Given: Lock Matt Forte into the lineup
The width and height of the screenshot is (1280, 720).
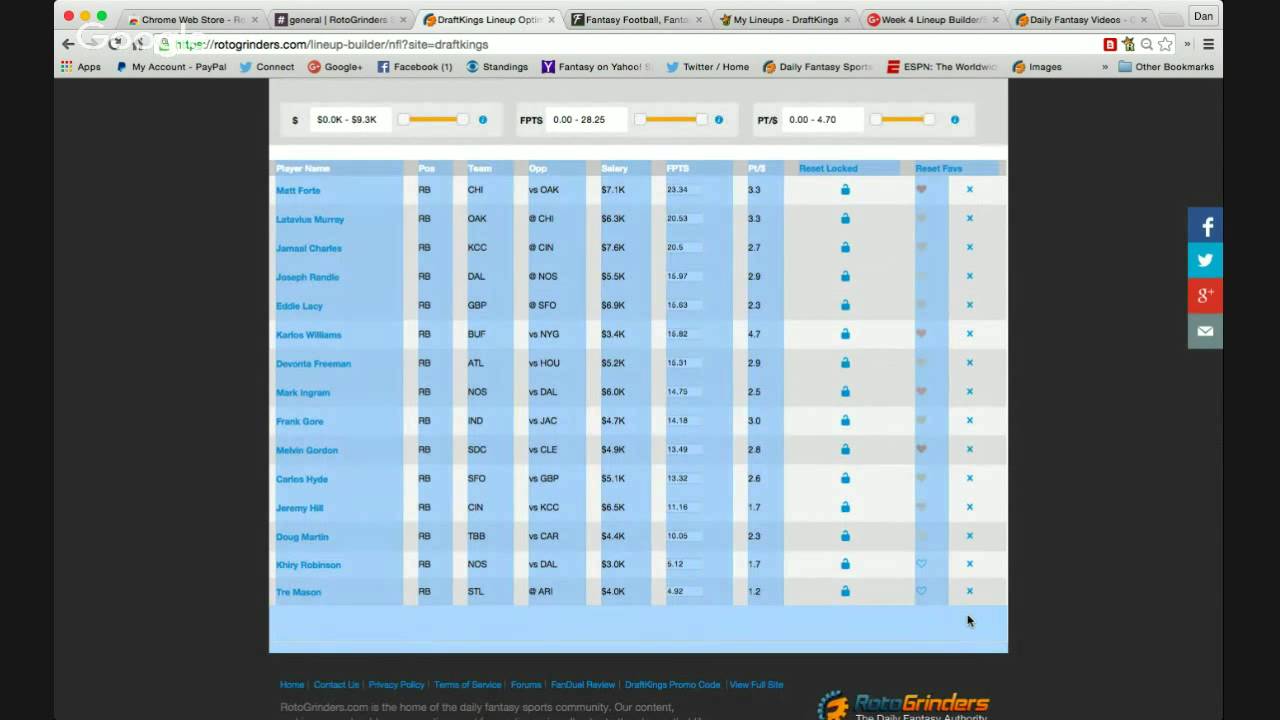Looking at the screenshot, I should click(845, 189).
